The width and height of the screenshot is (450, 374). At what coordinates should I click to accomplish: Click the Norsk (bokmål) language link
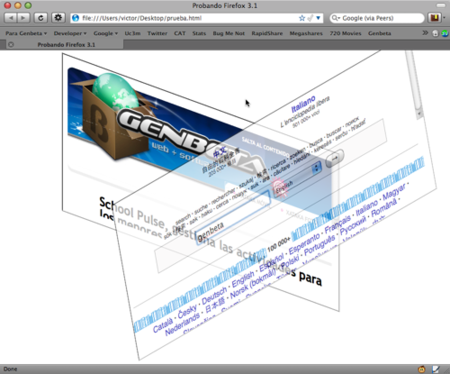pos(253,284)
